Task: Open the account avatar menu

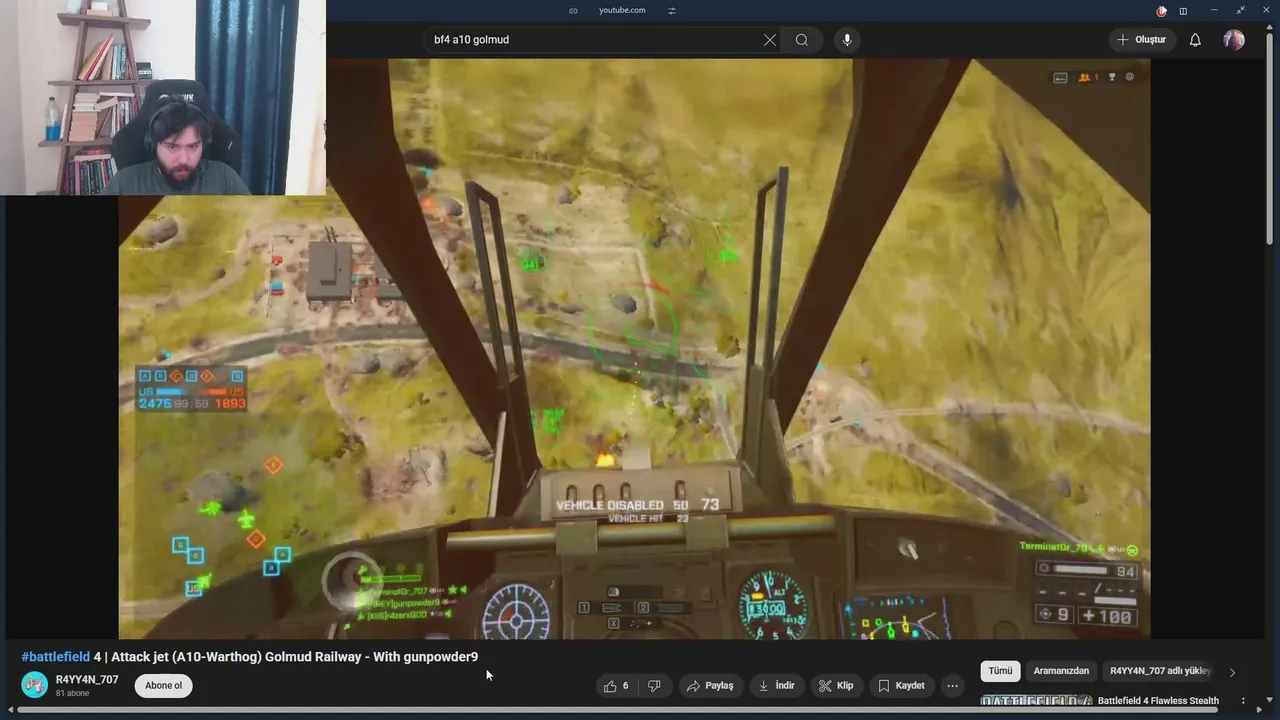Action: [x=1234, y=40]
